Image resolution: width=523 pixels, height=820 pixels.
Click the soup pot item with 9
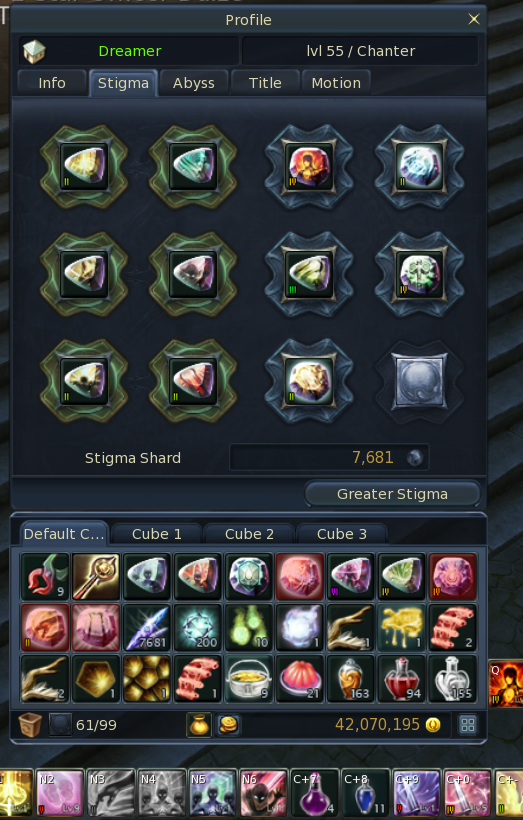click(248, 679)
